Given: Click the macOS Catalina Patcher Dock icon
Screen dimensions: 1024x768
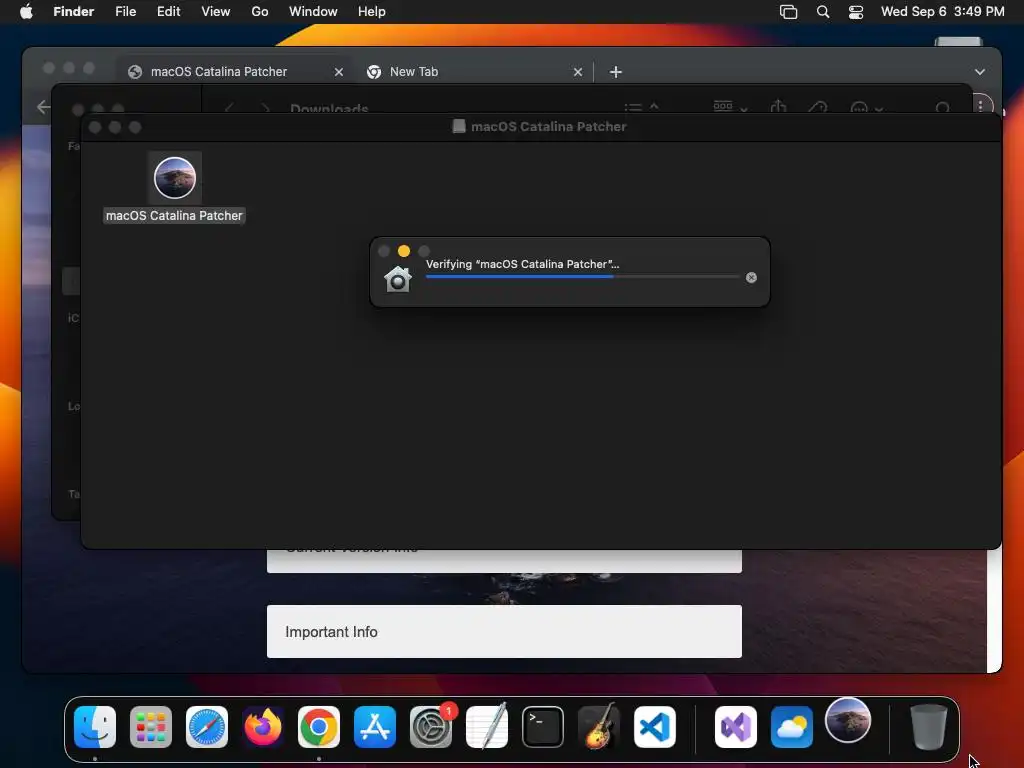Looking at the screenshot, I should coord(848,720).
